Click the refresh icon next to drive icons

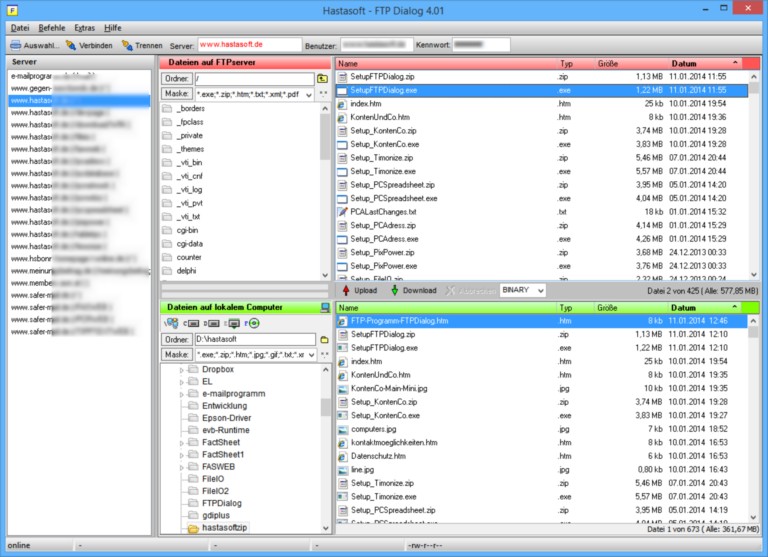[x=253, y=323]
